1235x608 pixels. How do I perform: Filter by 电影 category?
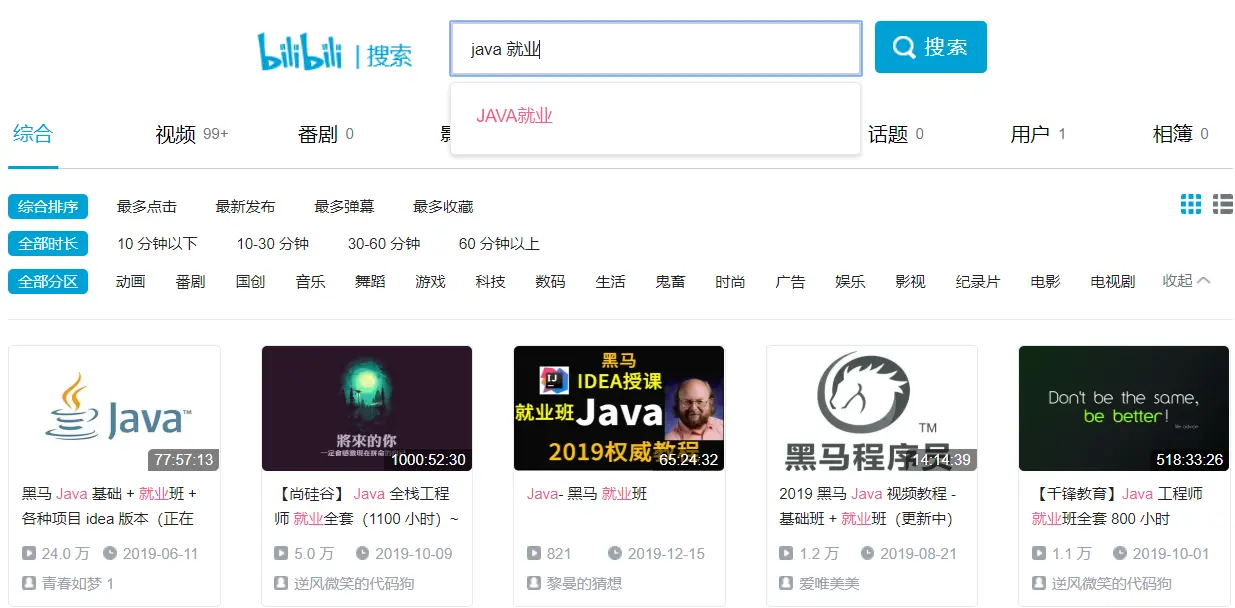pos(1046,282)
